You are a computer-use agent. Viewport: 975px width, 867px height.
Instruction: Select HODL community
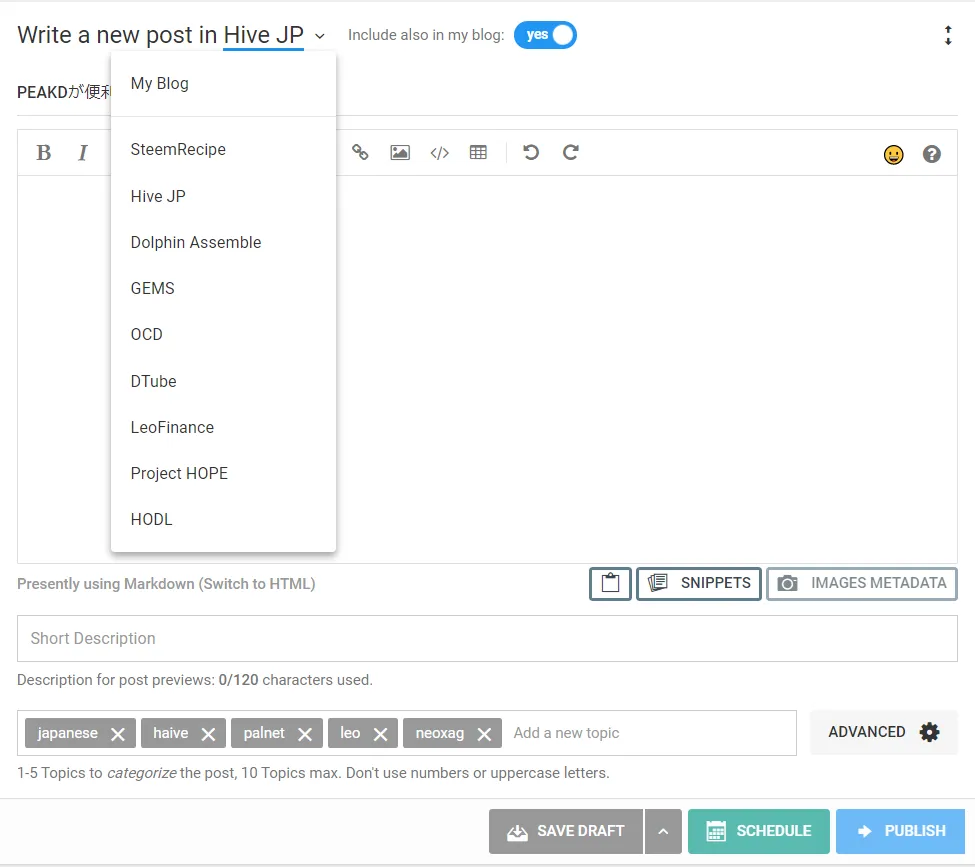click(x=223, y=519)
